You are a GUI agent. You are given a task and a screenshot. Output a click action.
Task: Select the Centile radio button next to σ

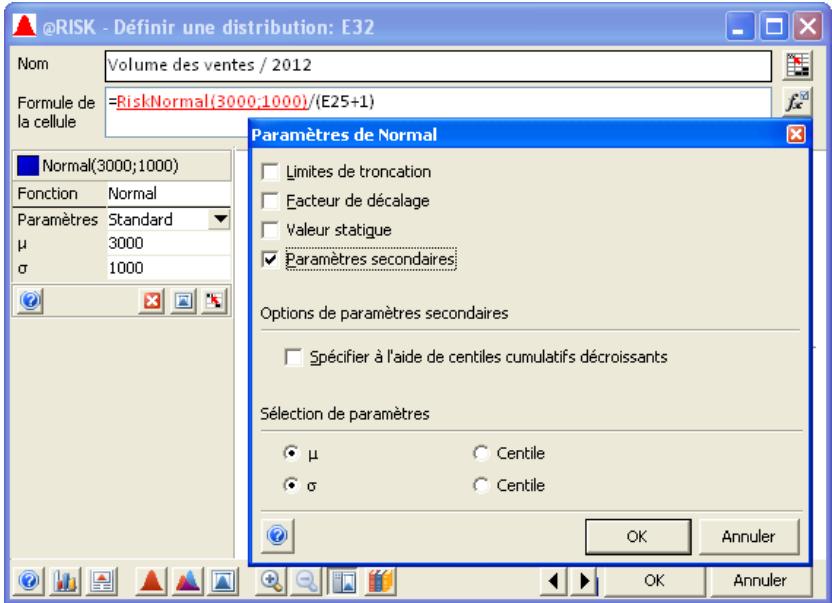[479, 486]
